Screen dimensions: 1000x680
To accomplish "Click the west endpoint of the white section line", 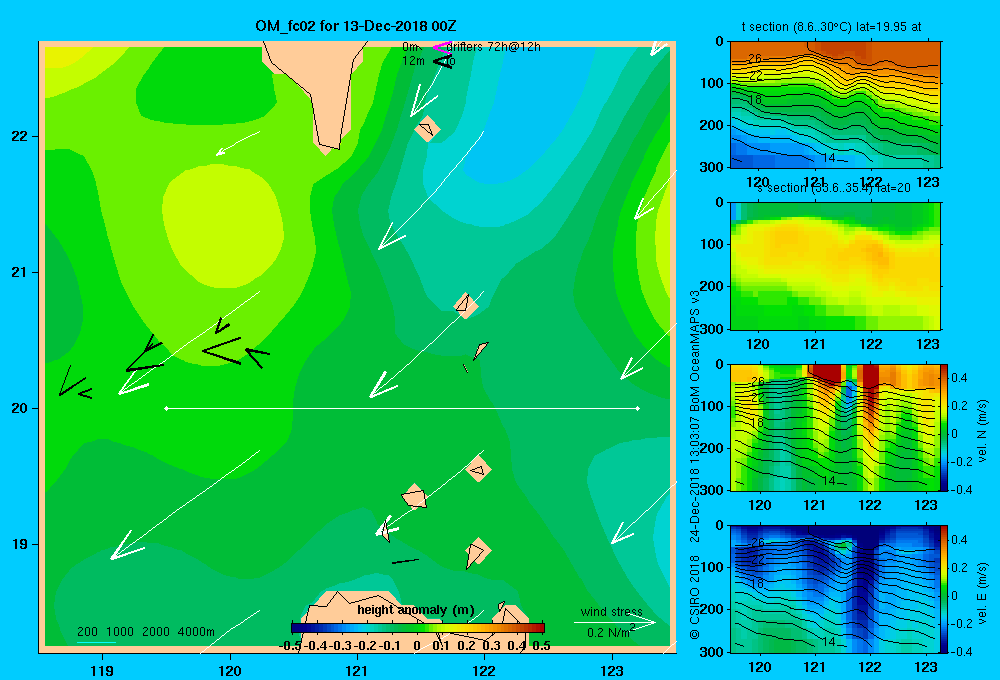I will point(166,408).
